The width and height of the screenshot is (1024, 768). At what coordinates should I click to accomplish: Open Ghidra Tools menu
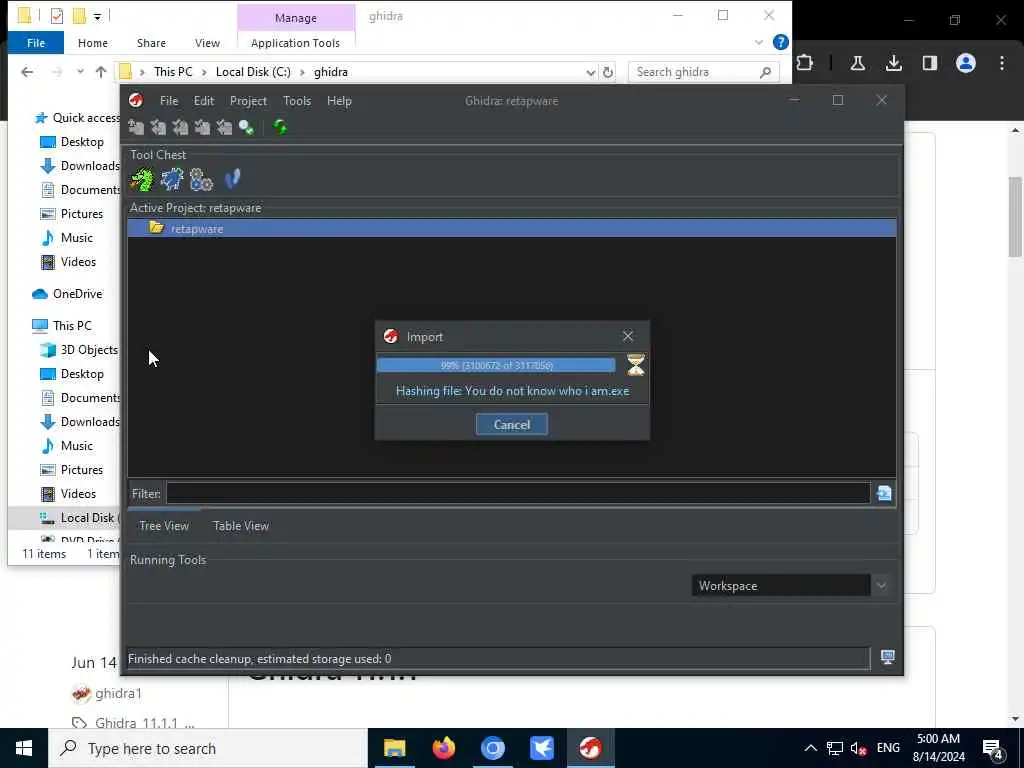click(296, 101)
